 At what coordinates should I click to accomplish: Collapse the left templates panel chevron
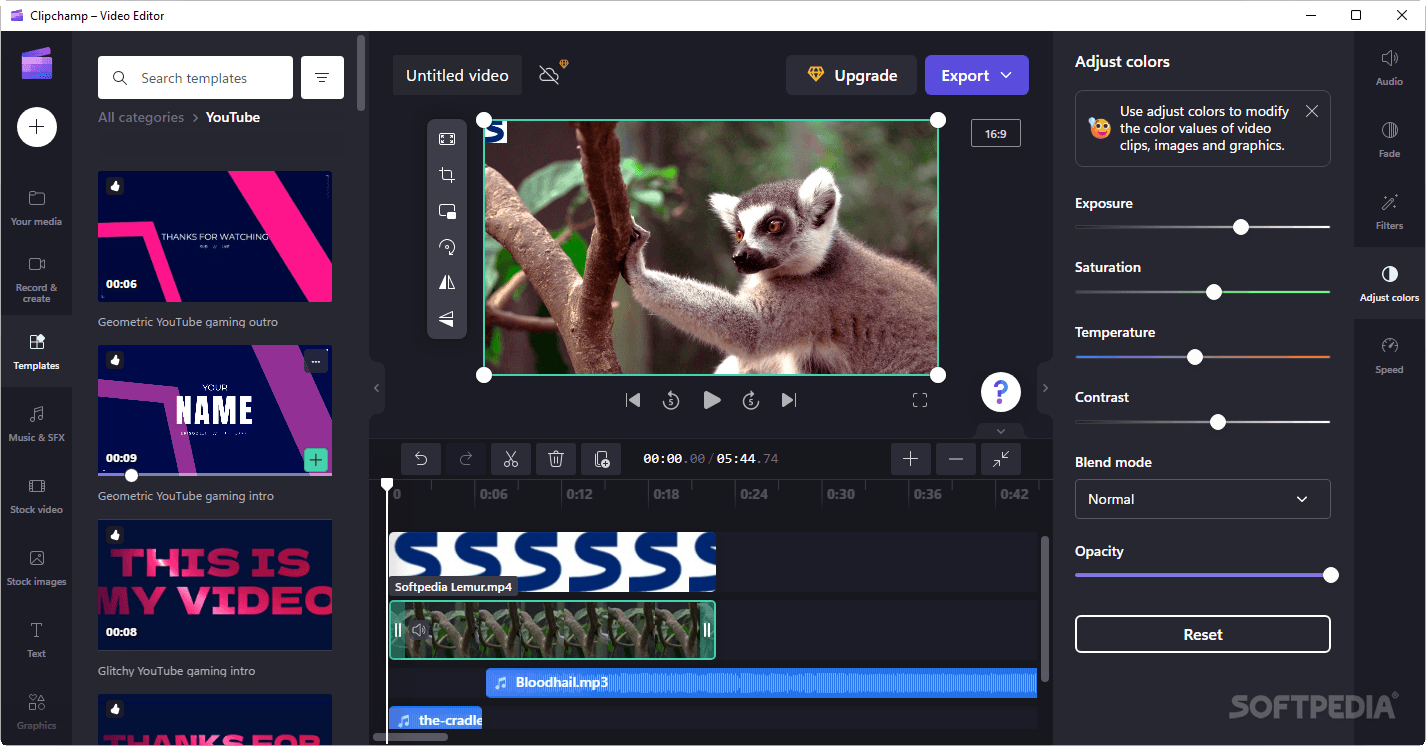pos(376,388)
